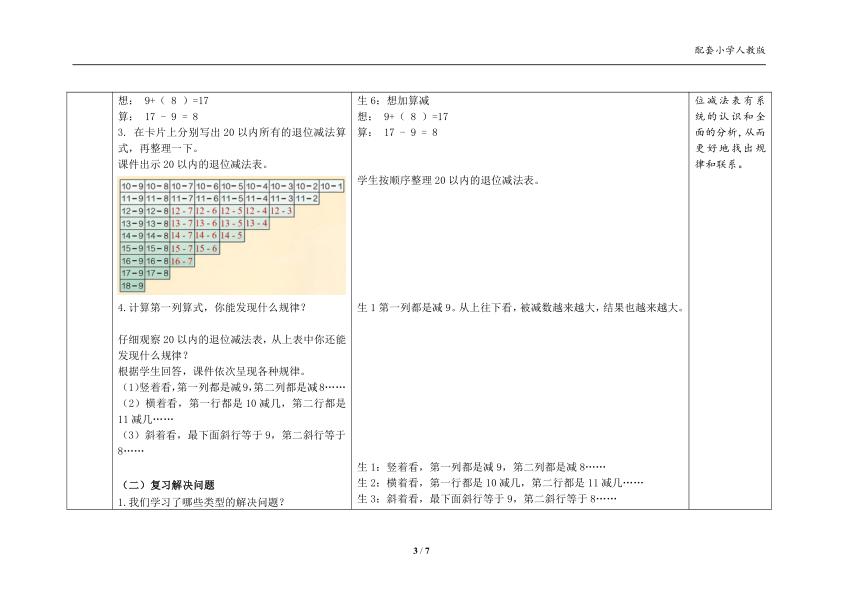Click the page number "3 / 7"
This screenshot has height=608, width=860.
coord(421,550)
